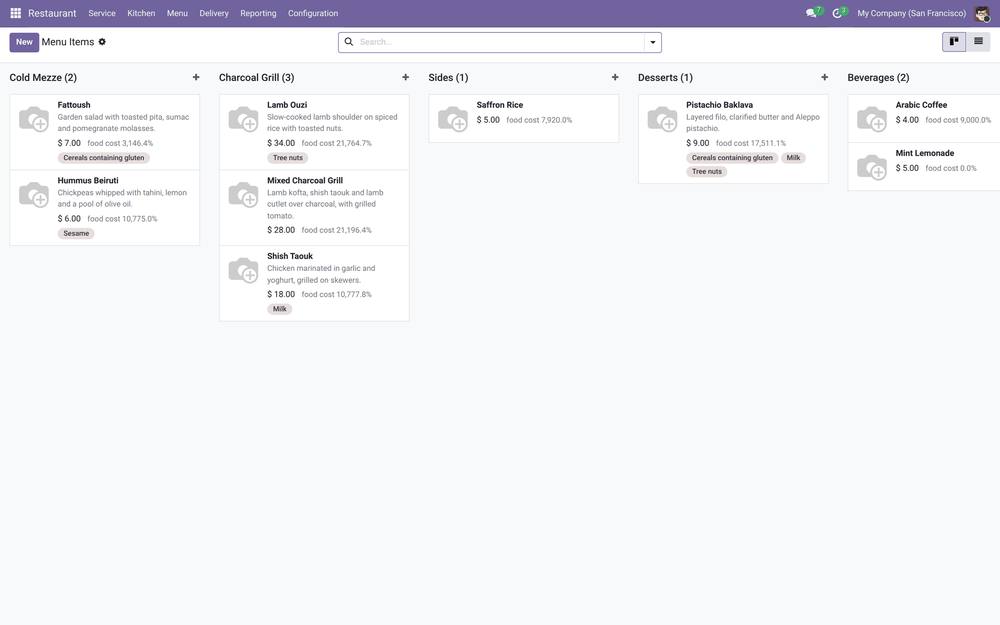The image size is (1000, 625).
Task: Add item in Sides column
Action: point(615,77)
